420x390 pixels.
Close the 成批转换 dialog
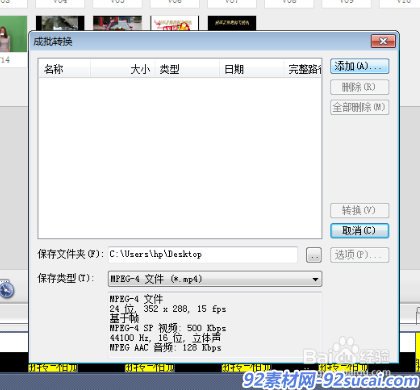(383, 41)
